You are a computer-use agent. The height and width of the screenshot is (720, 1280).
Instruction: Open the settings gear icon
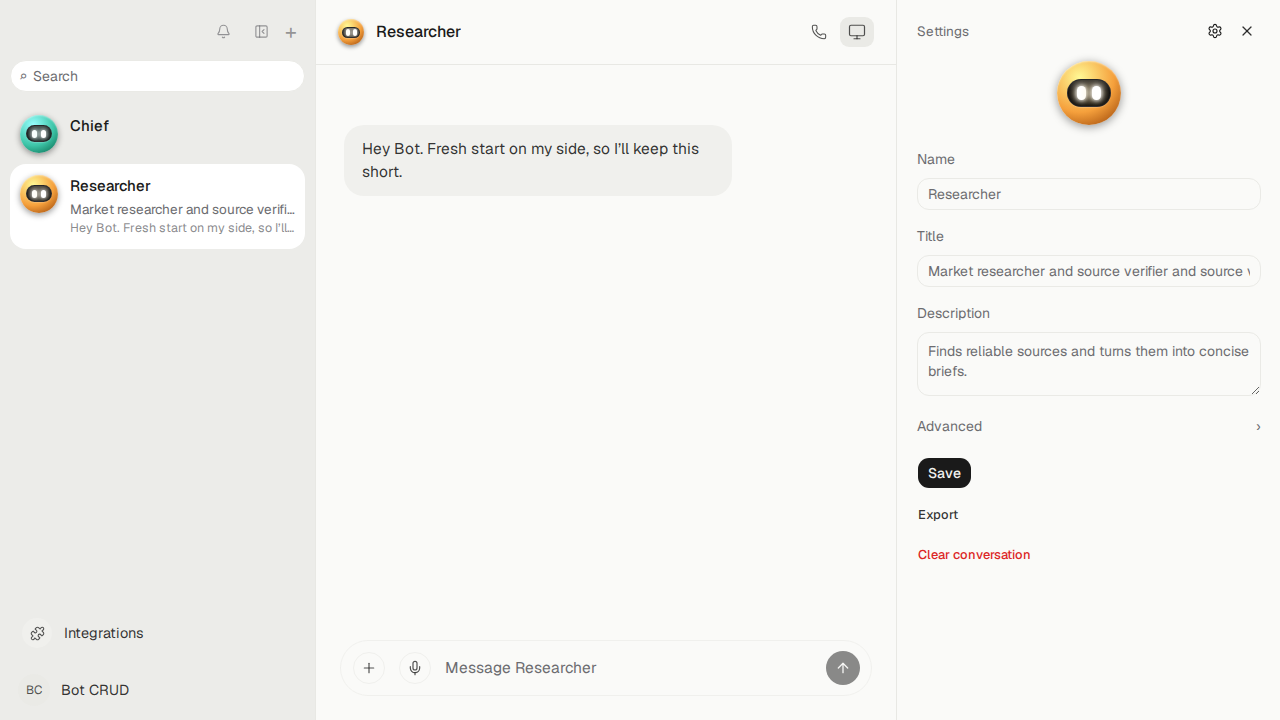point(1215,31)
